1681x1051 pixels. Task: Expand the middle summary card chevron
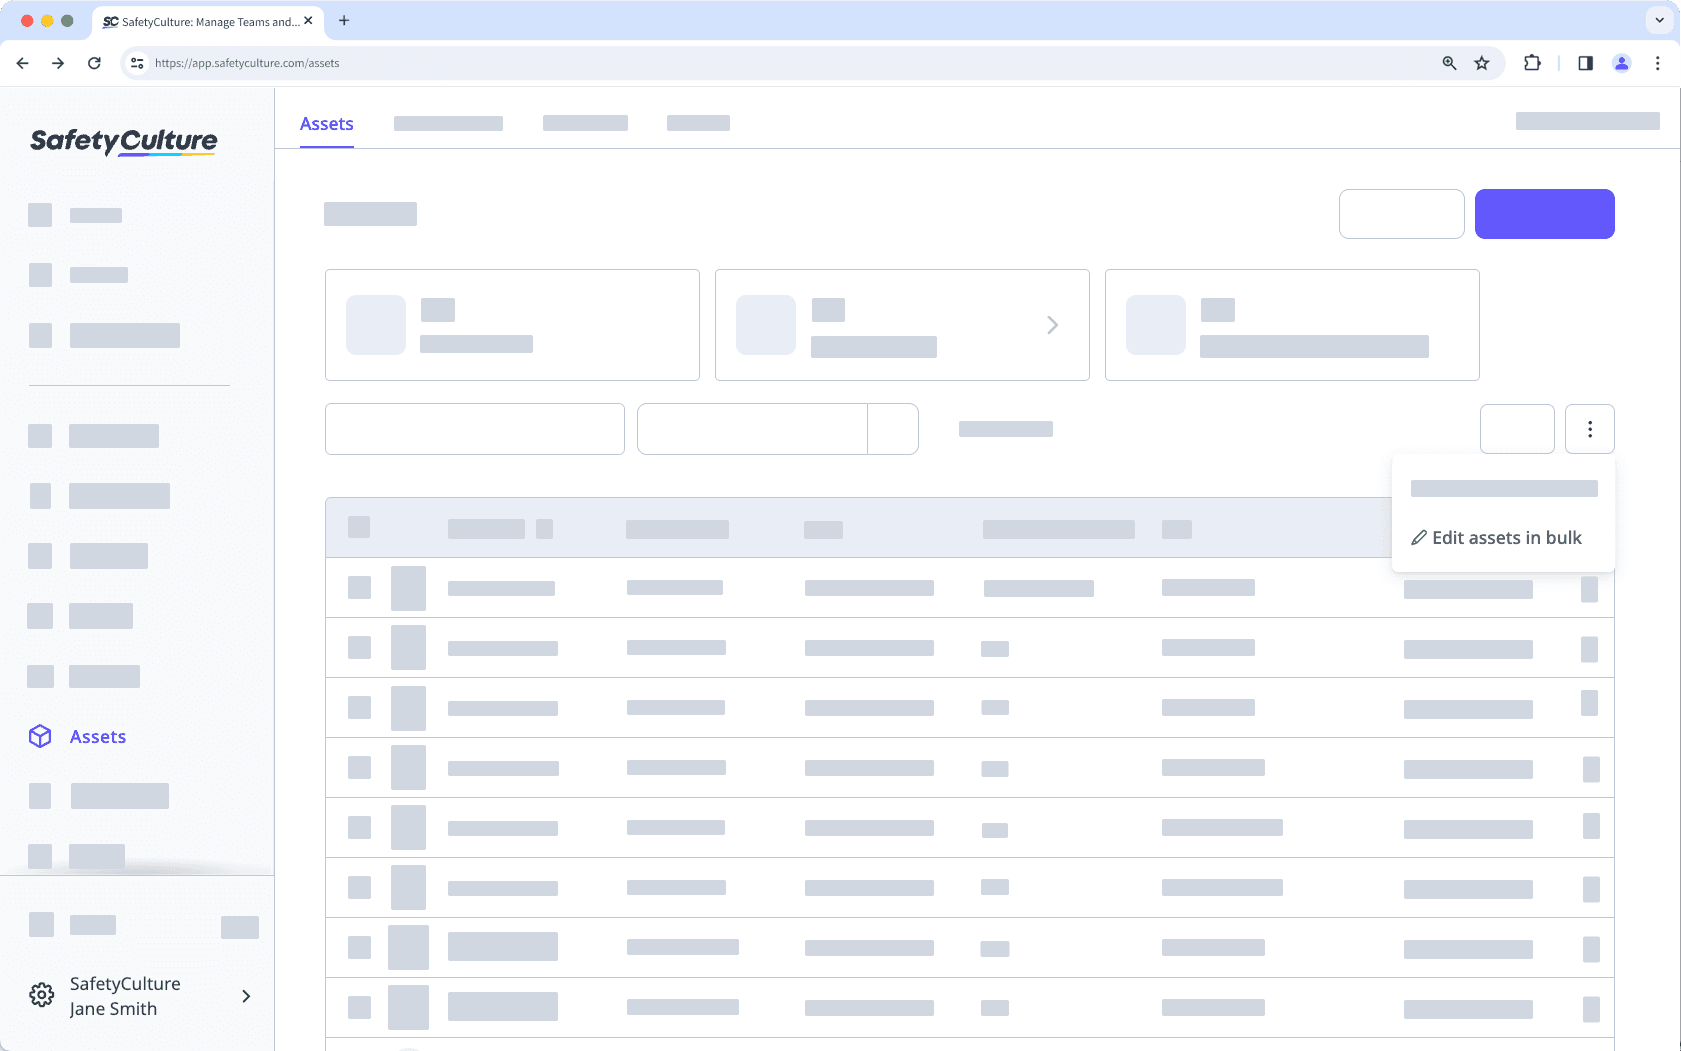click(x=1052, y=324)
